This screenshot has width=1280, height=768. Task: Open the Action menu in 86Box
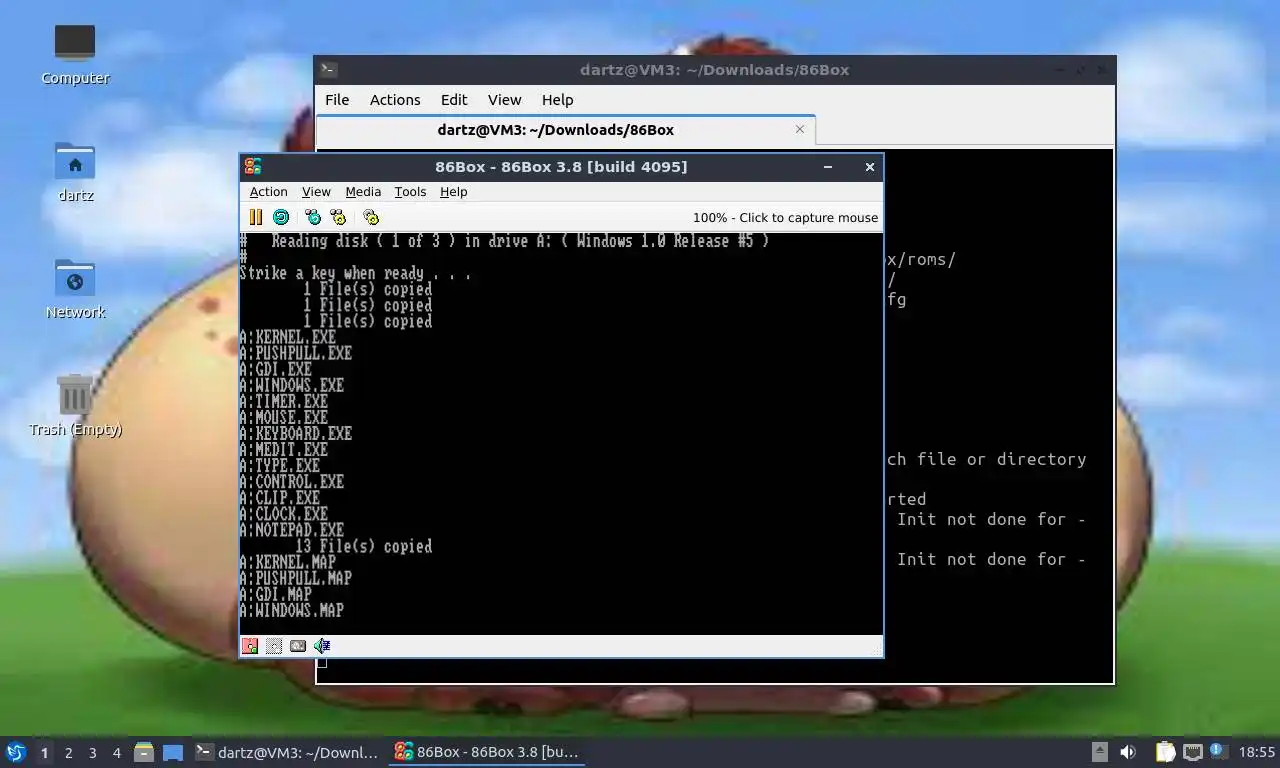[268, 192]
